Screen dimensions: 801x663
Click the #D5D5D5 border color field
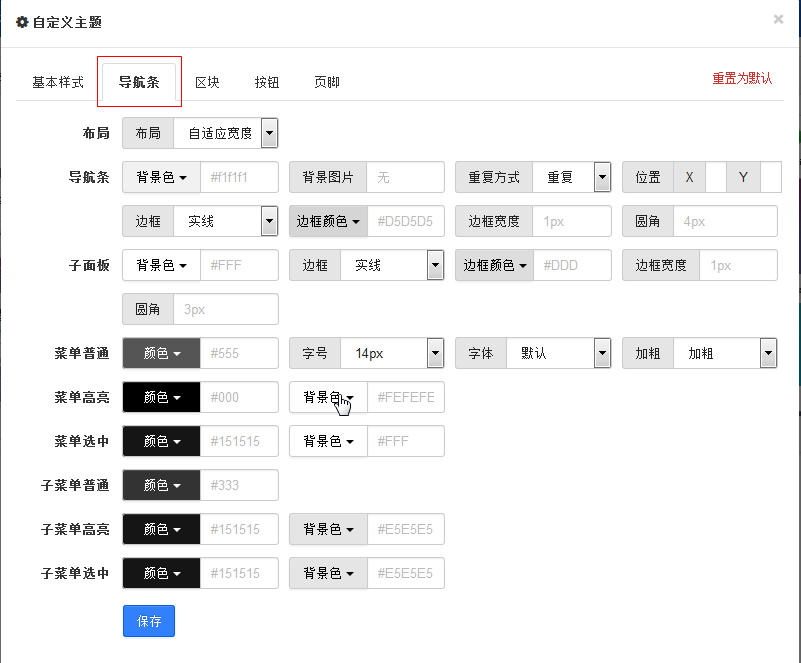click(x=406, y=221)
